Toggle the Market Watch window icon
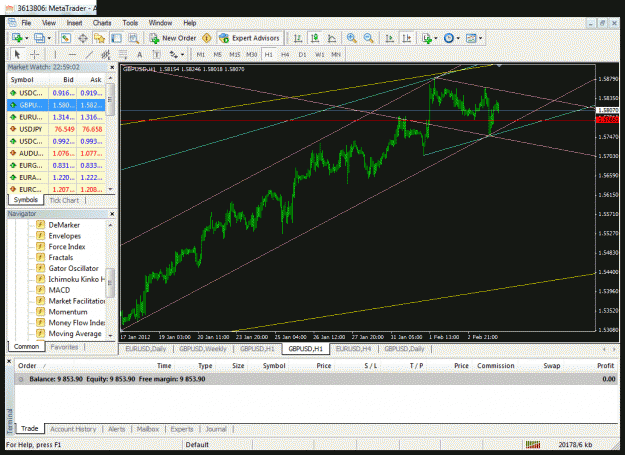Image resolution: width=625 pixels, height=455 pixels. coord(66,38)
